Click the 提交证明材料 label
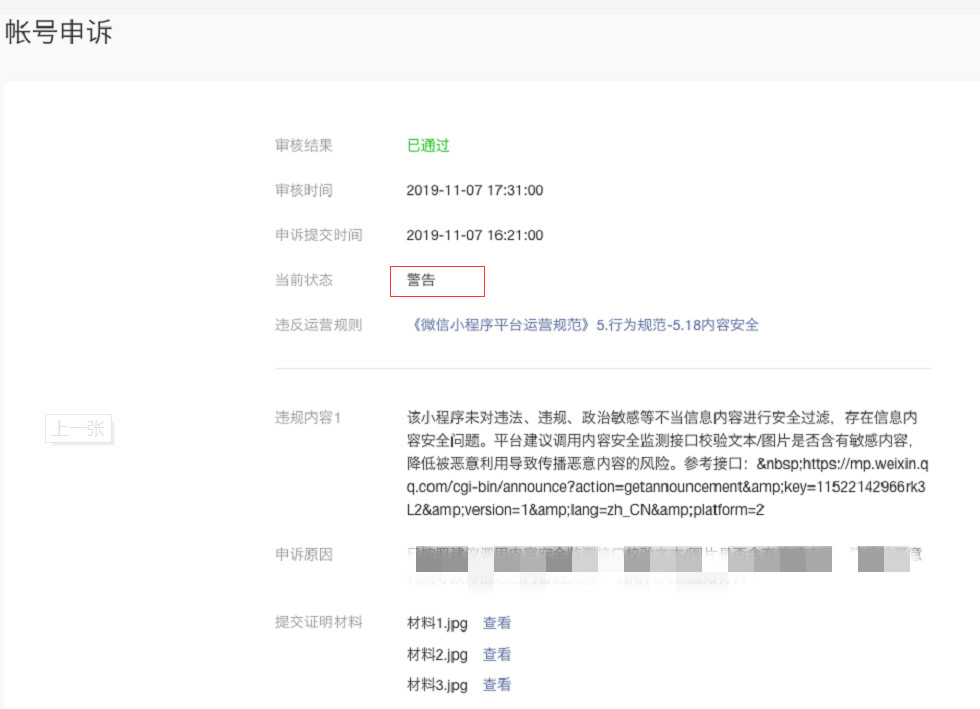The height and width of the screenshot is (709, 980). tap(318, 622)
